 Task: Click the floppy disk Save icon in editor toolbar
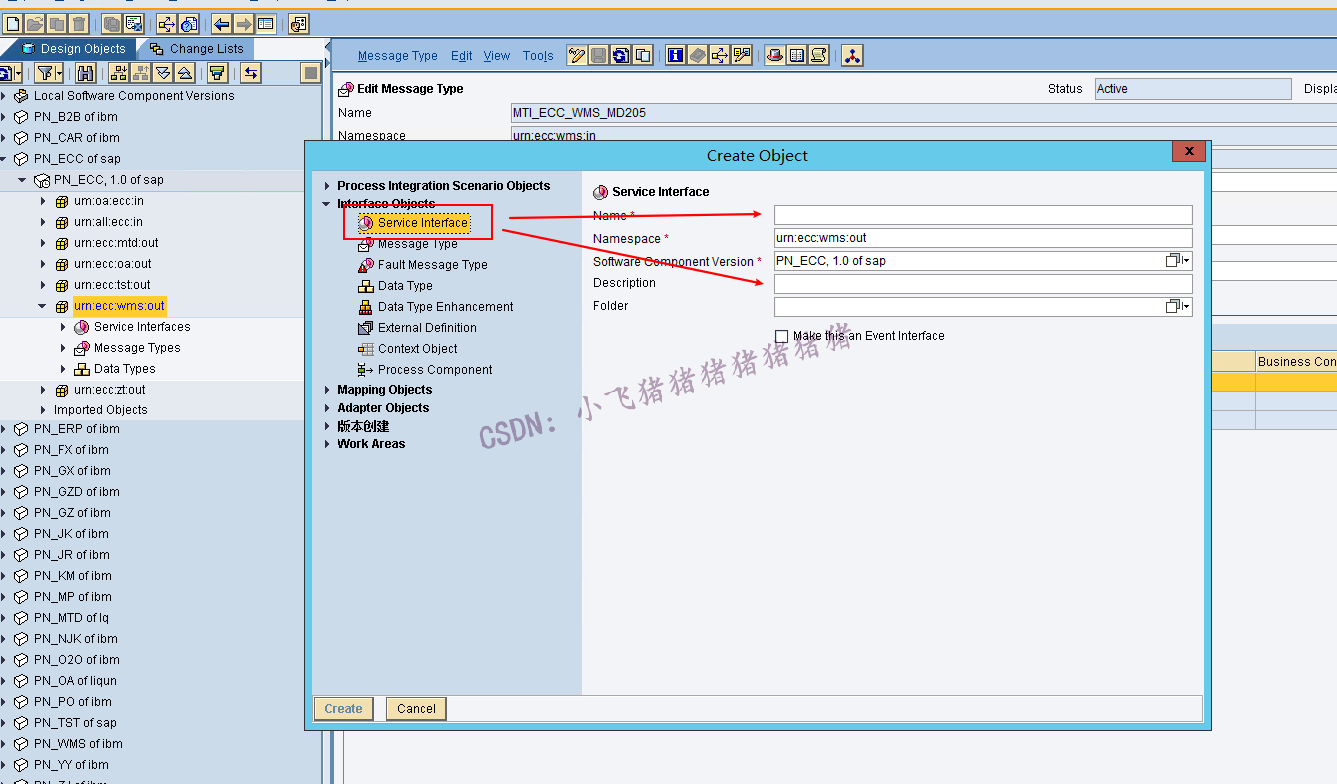pos(599,55)
